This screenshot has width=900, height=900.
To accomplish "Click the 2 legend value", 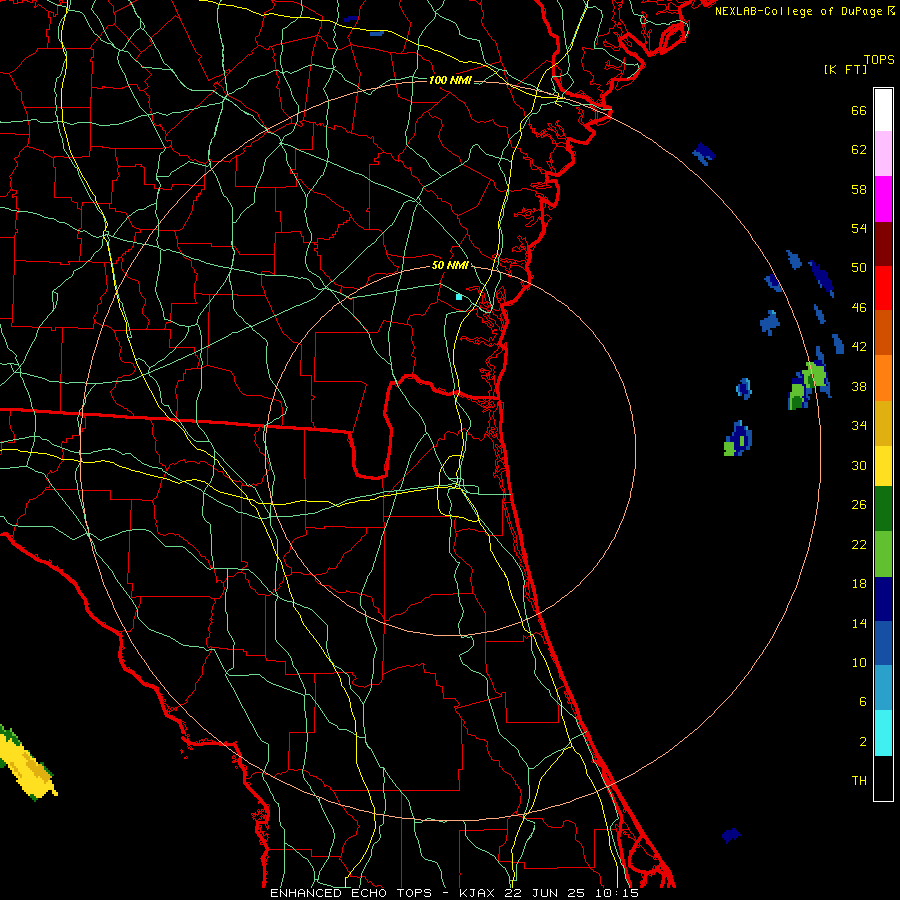I will (863, 742).
